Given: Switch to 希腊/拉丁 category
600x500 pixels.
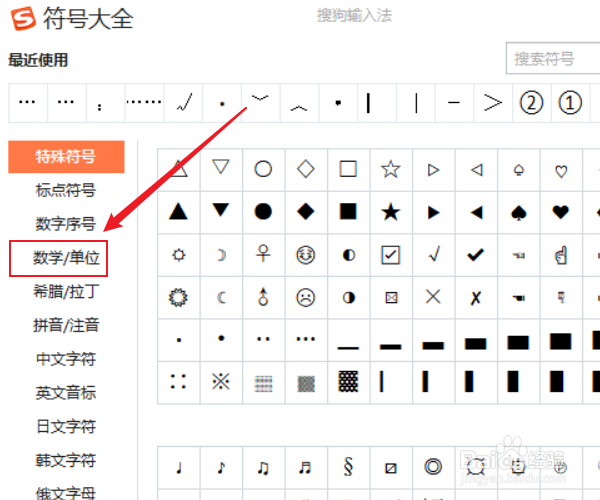Looking at the screenshot, I should point(66,292).
